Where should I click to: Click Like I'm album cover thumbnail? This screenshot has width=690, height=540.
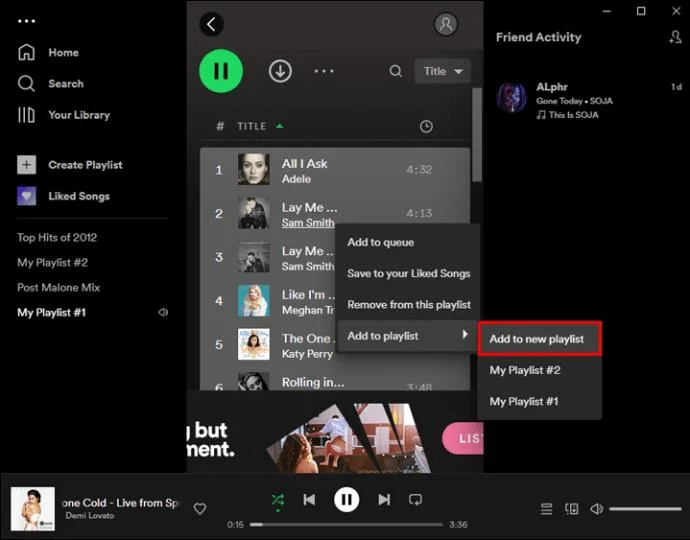pos(253,301)
